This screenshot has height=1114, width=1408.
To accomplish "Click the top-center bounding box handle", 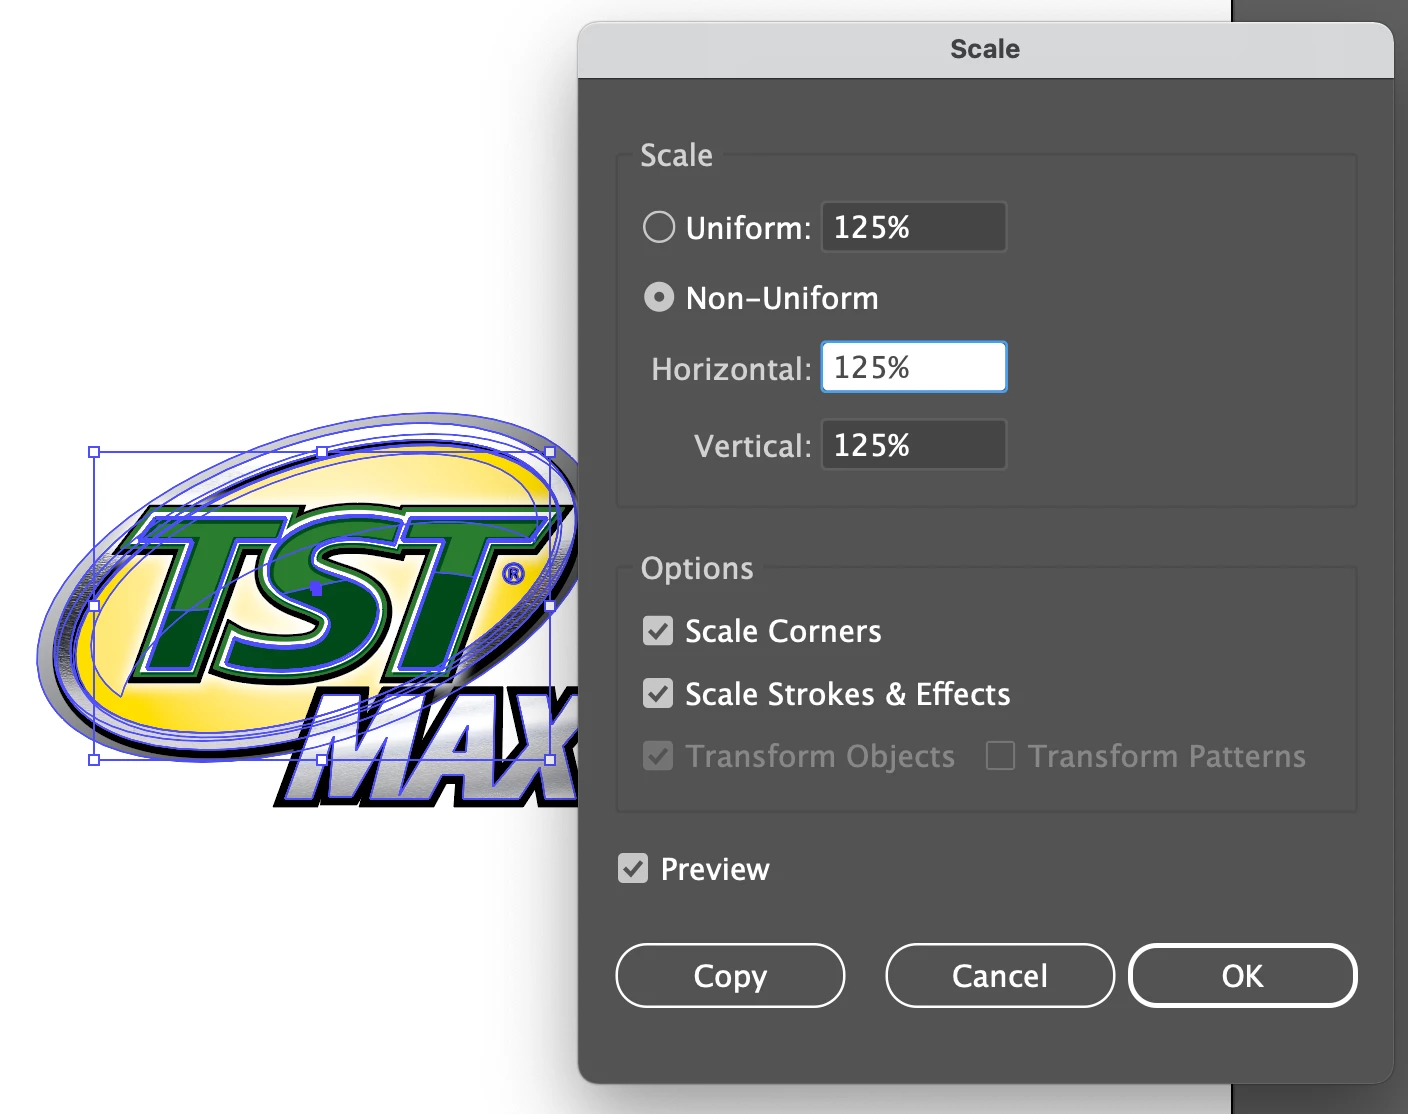I will coord(322,452).
